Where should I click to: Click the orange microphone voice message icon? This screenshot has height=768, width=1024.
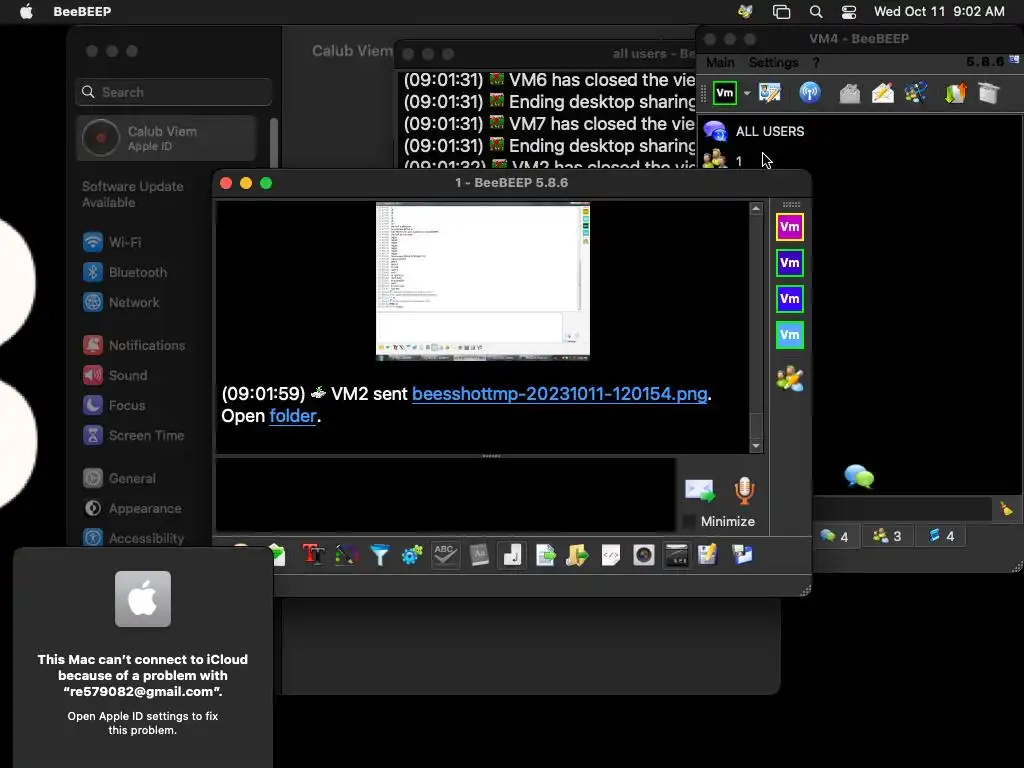pyautogui.click(x=744, y=490)
